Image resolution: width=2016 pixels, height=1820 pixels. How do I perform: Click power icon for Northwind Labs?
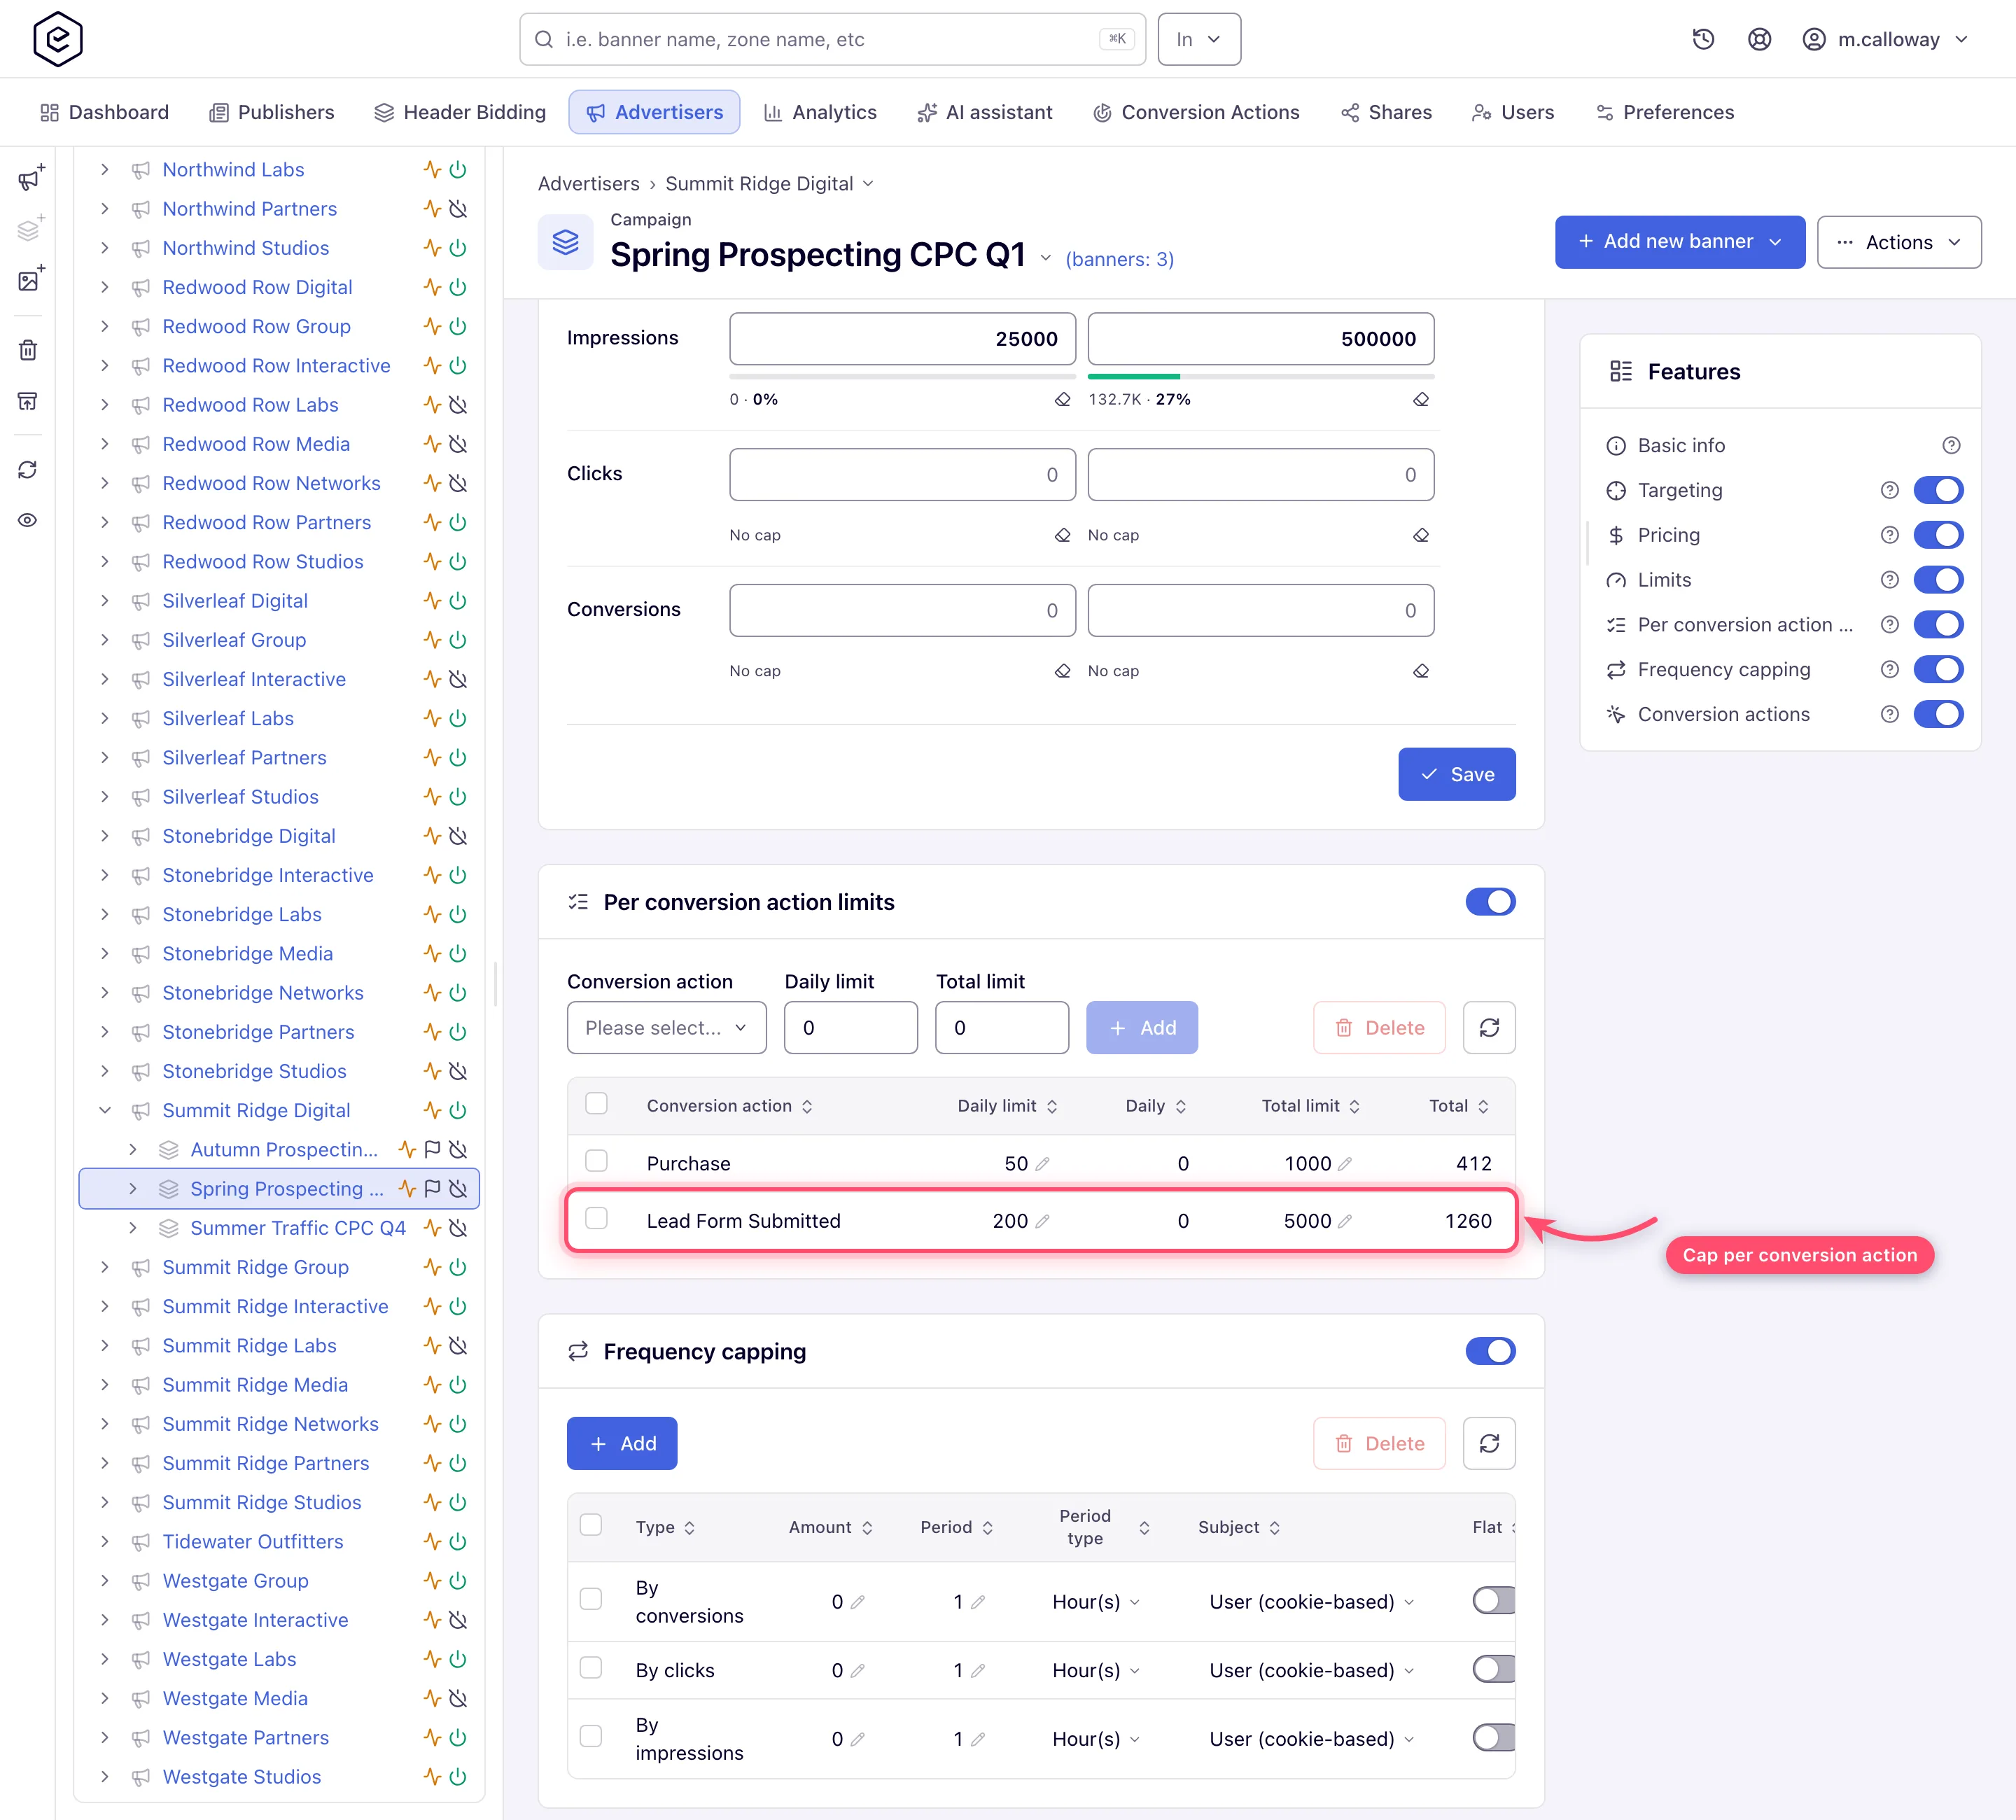(458, 169)
